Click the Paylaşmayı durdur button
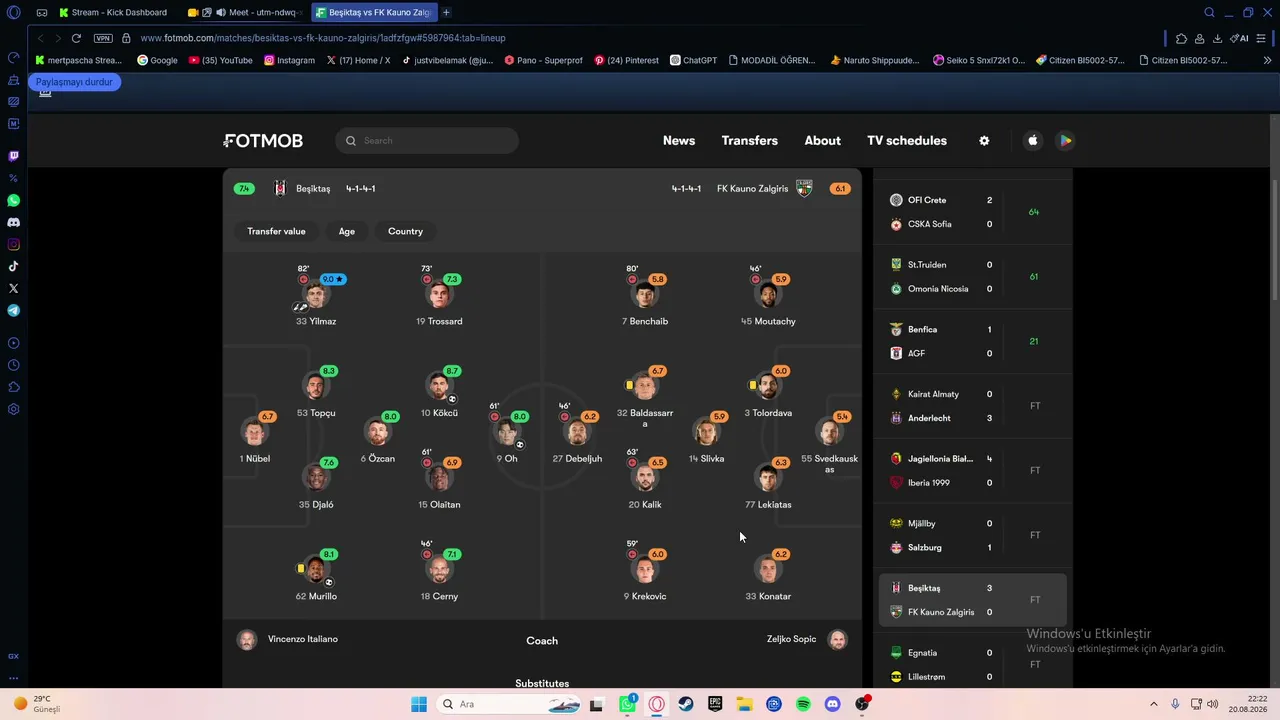The height and width of the screenshot is (720, 1280). click(74, 82)
